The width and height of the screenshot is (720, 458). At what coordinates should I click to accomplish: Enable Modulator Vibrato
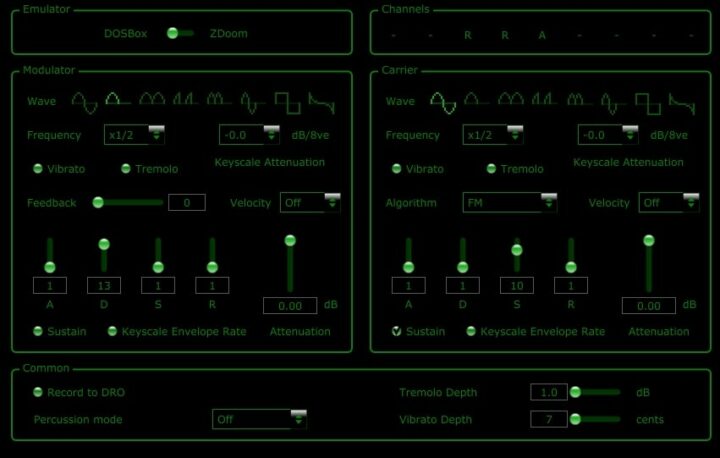click(38, 169)
